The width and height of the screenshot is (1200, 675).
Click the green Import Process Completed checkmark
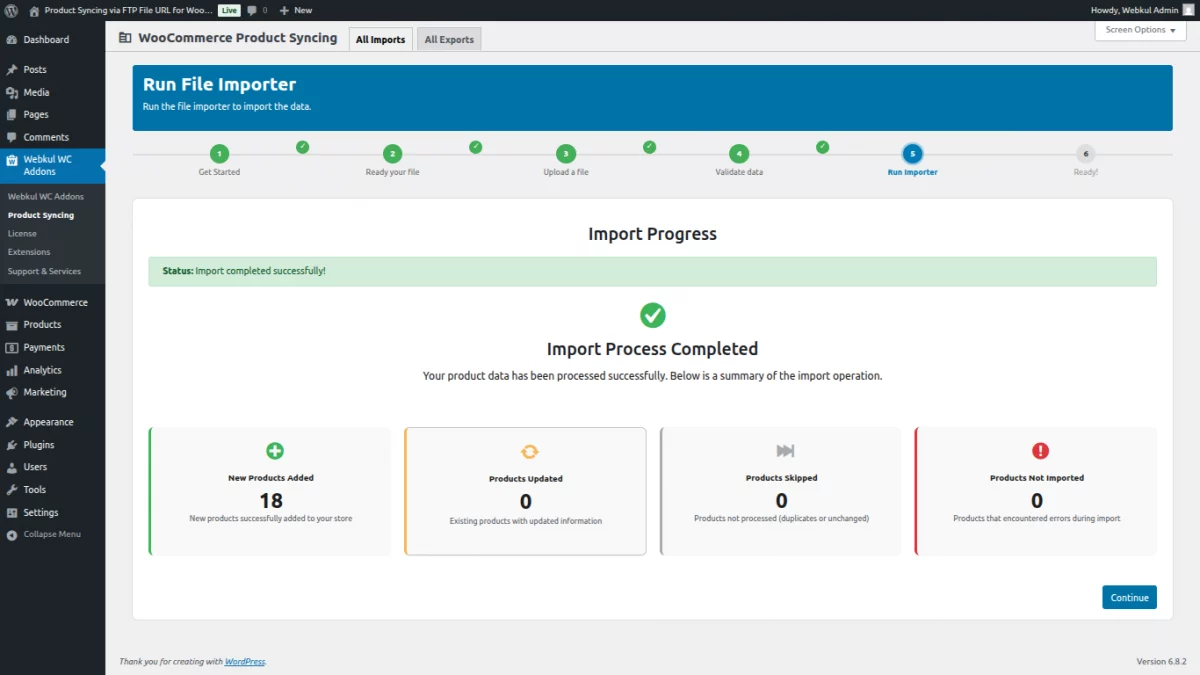pos(653,315)
